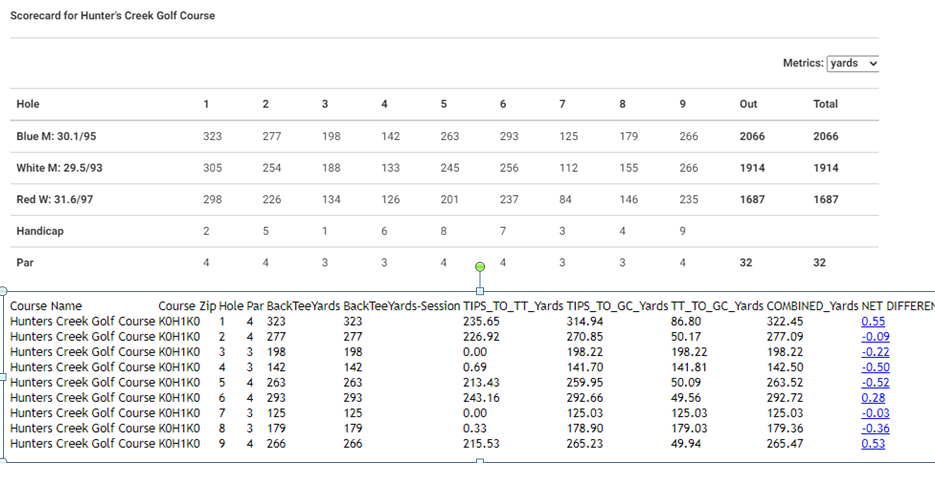
Task: Click the TT_TO_GC value 86.80
Action: point(686,321)
